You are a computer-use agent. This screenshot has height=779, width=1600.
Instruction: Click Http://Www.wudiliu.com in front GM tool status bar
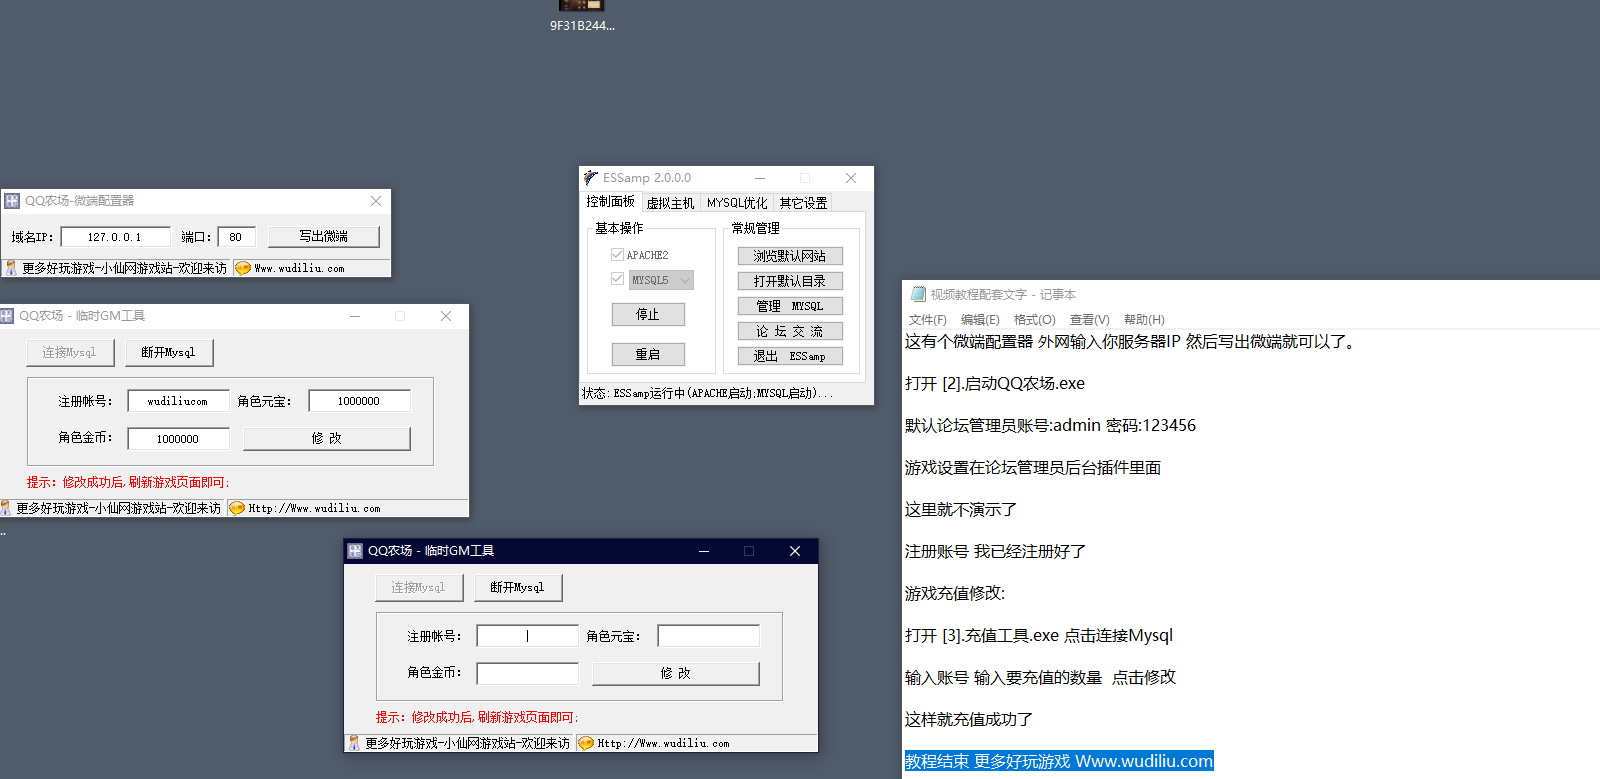click(x=664, y=744)
